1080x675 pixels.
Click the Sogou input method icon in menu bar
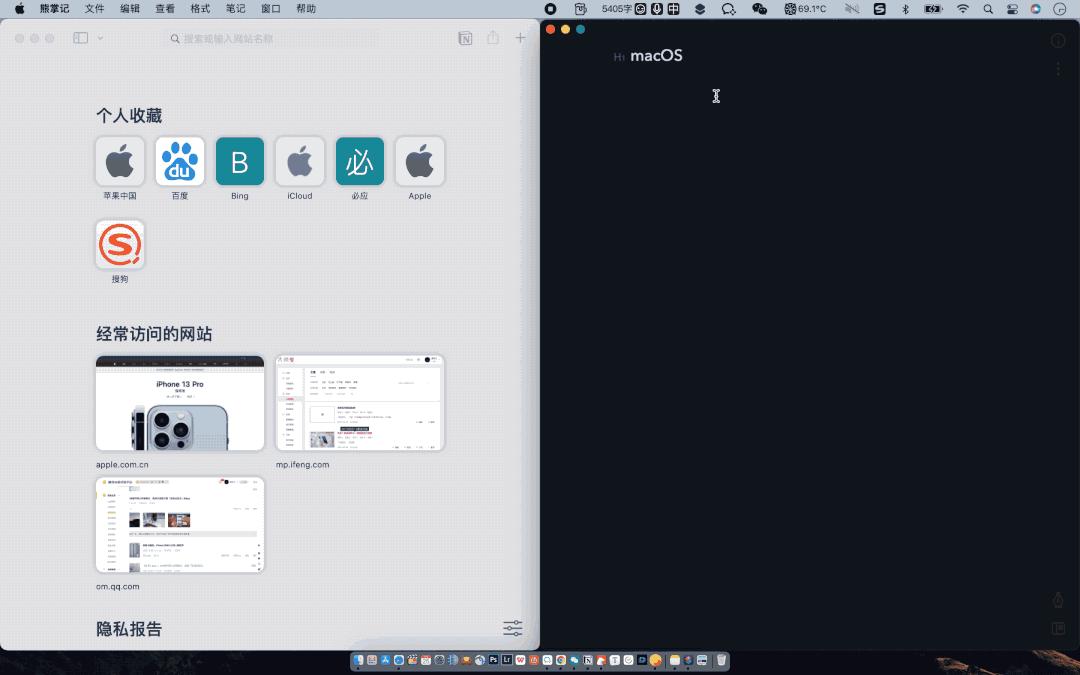pos(880,9)
